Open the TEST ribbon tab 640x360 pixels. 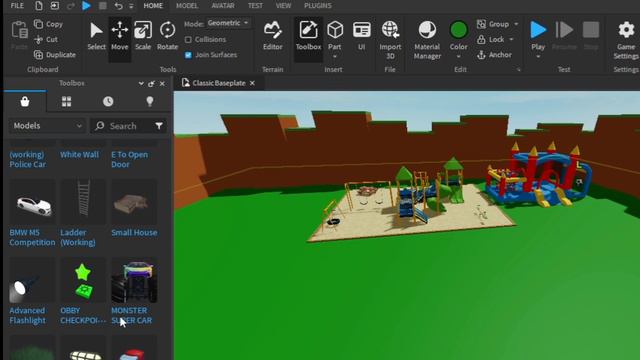coord(255,6)
